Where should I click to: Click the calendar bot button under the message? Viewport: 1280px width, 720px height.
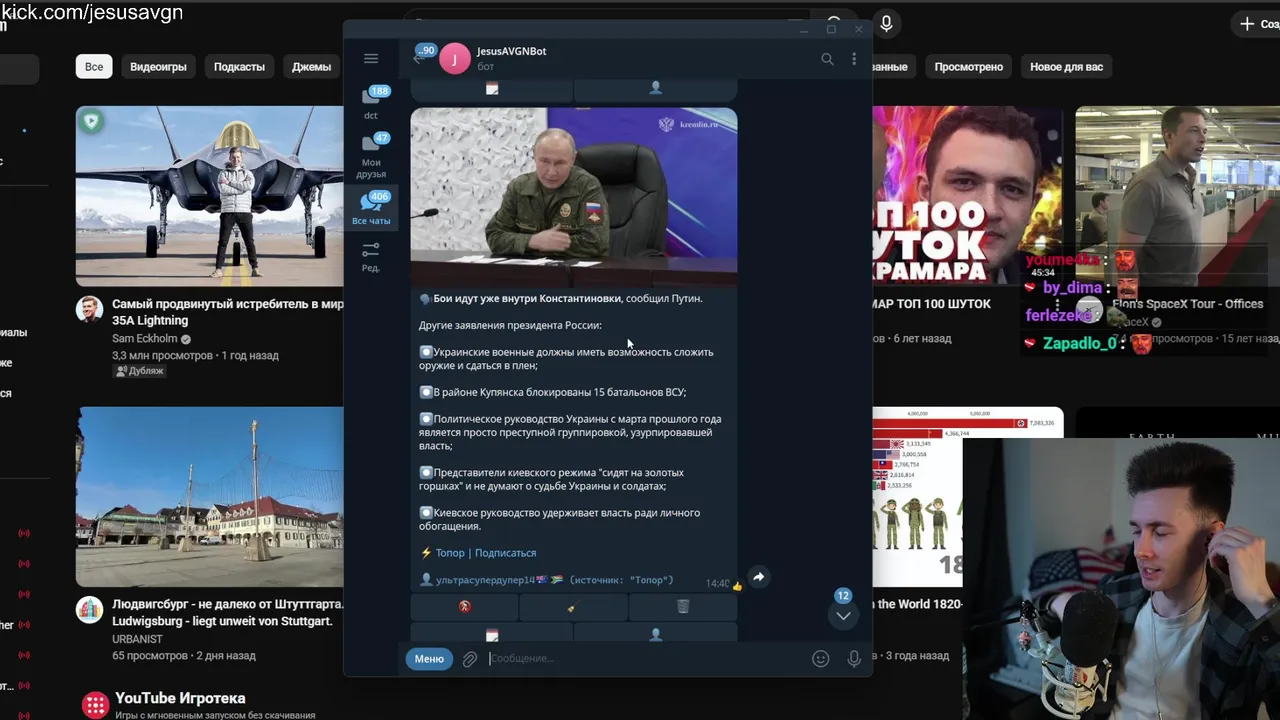492,634
